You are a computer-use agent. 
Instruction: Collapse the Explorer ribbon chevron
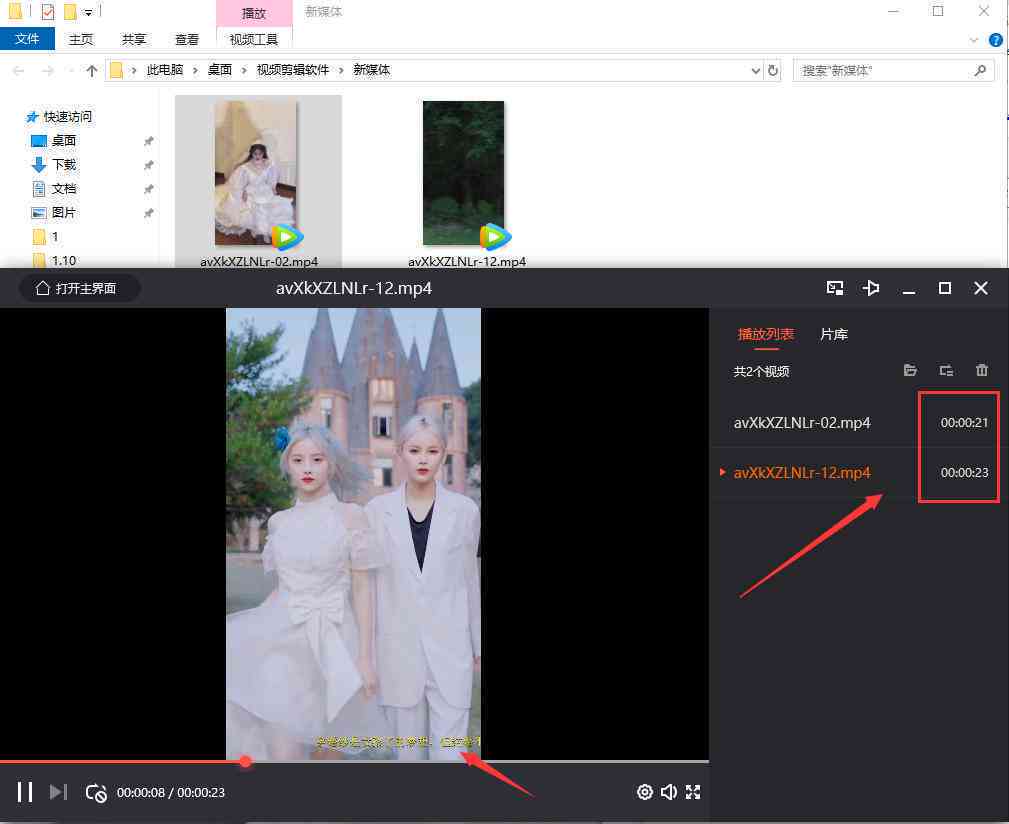(974, 40)
